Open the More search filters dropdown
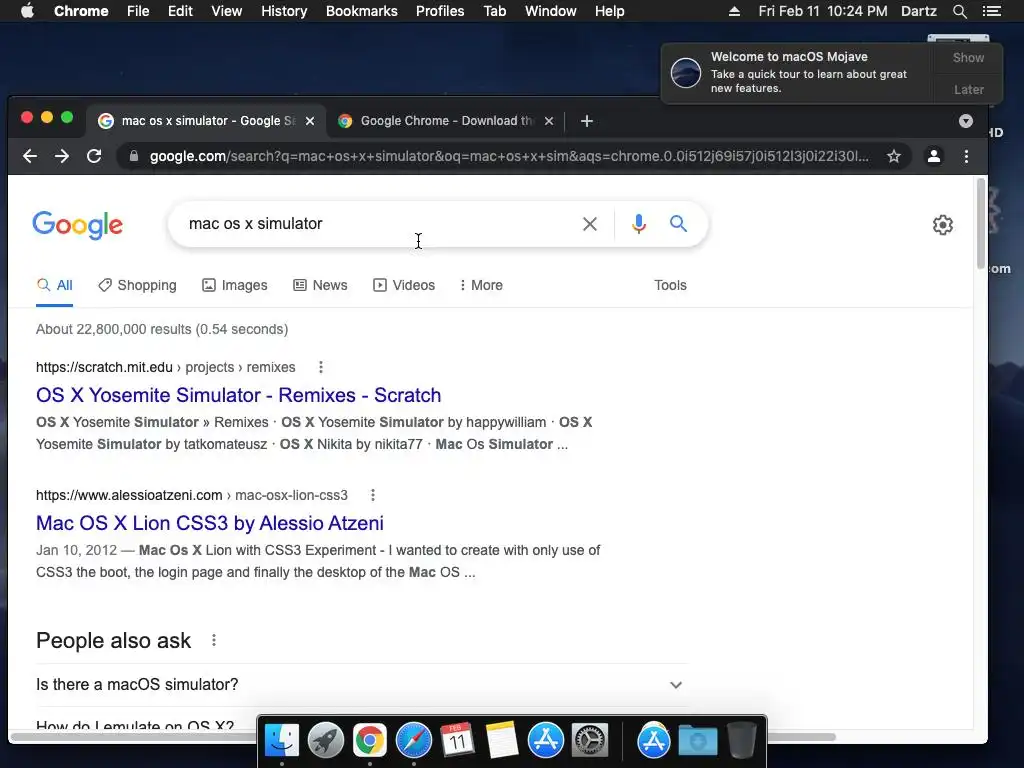1024x768 pixels. [481, 285]
